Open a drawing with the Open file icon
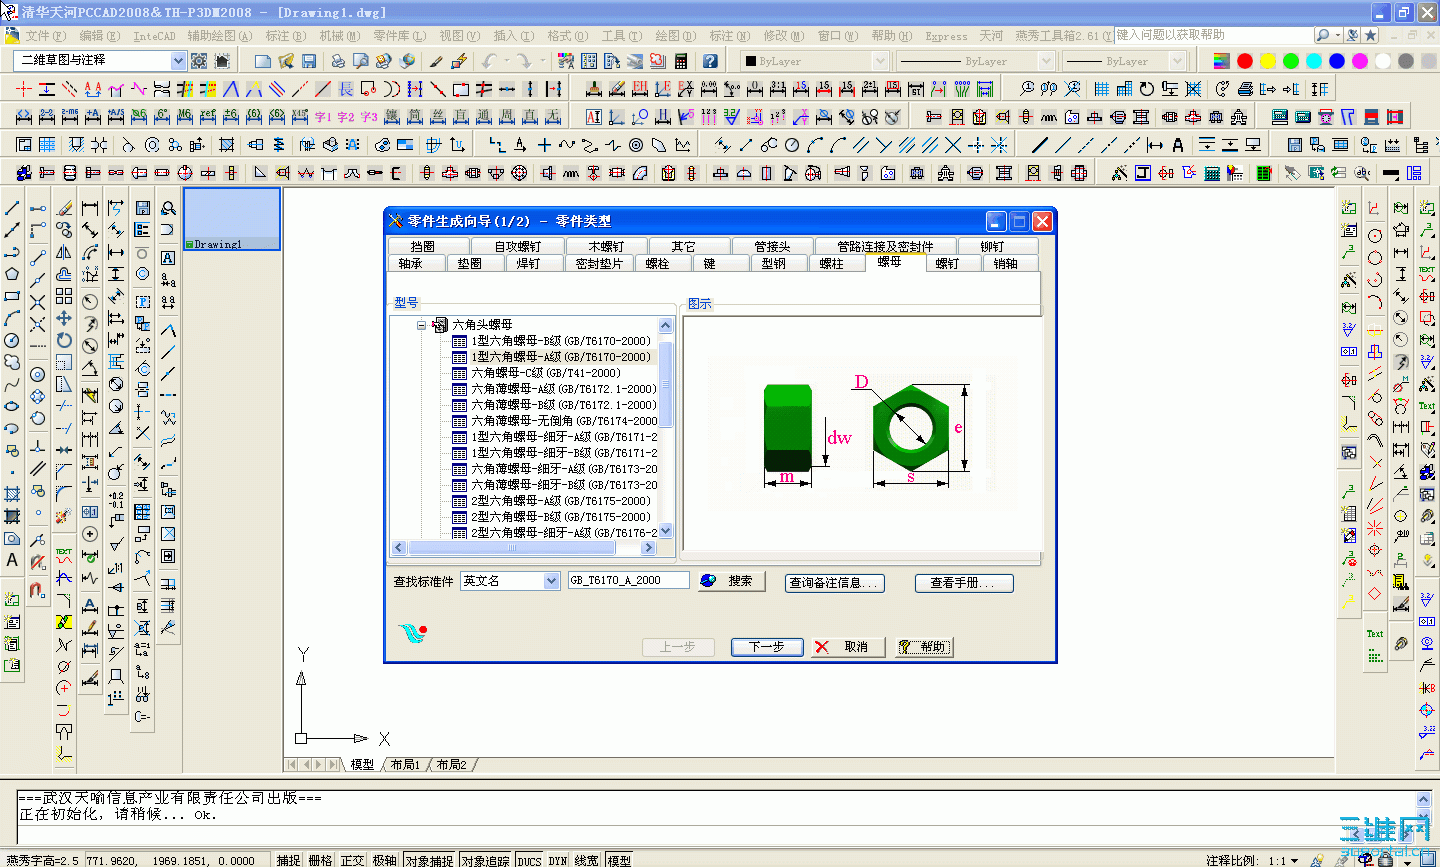 click(286, 61)
